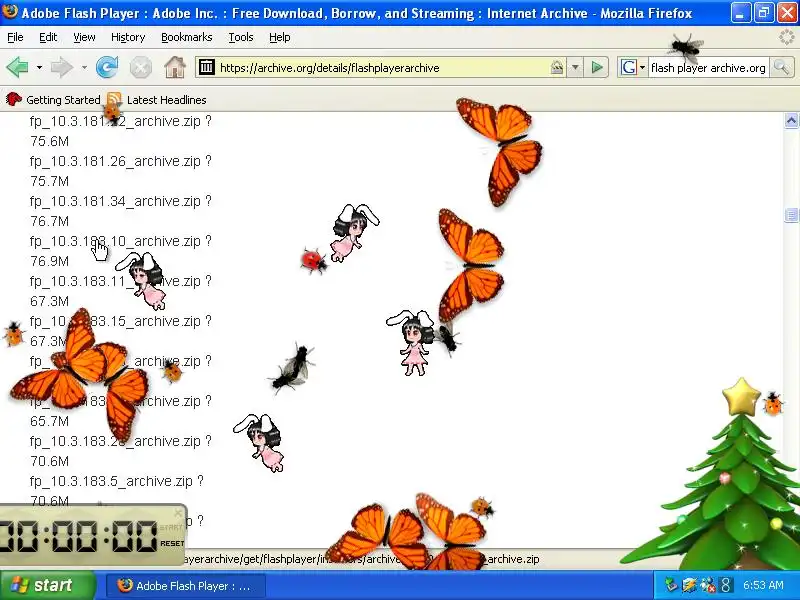Click the ? next to fp_10.3.181.34_archive.zip

(x=208, y=201)
